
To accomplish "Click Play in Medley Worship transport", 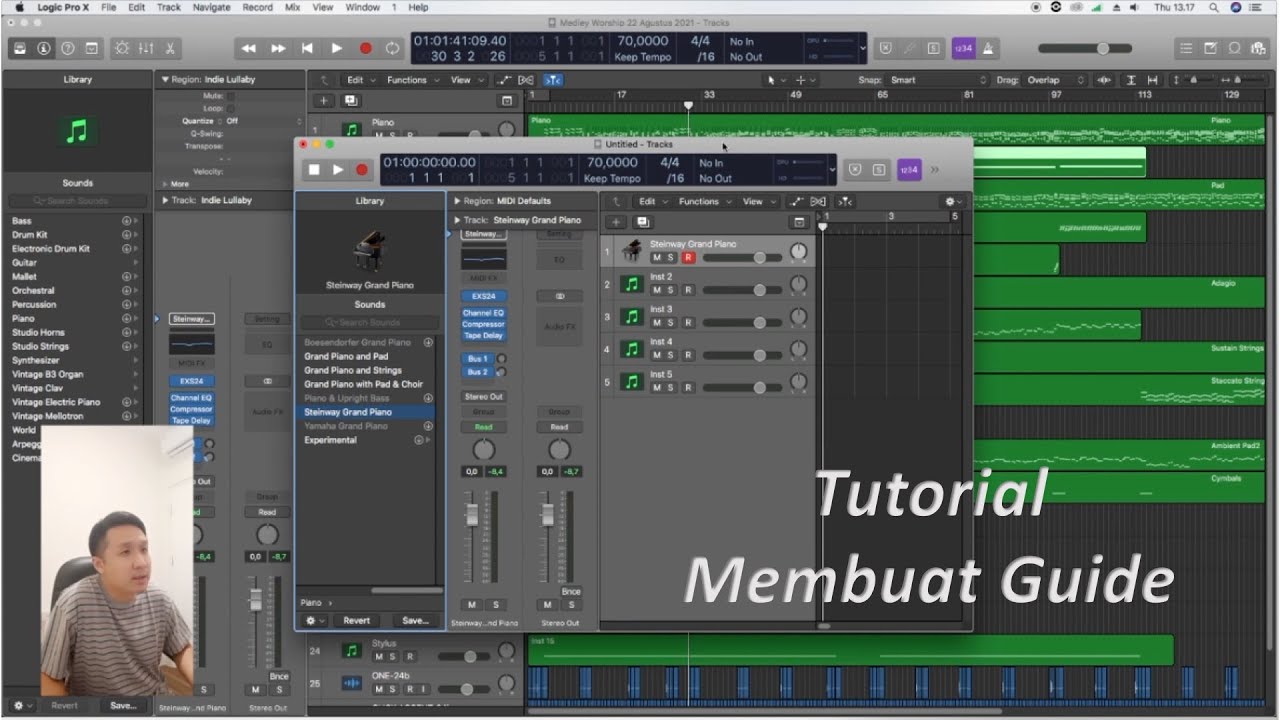I will (x=336, y=48).
